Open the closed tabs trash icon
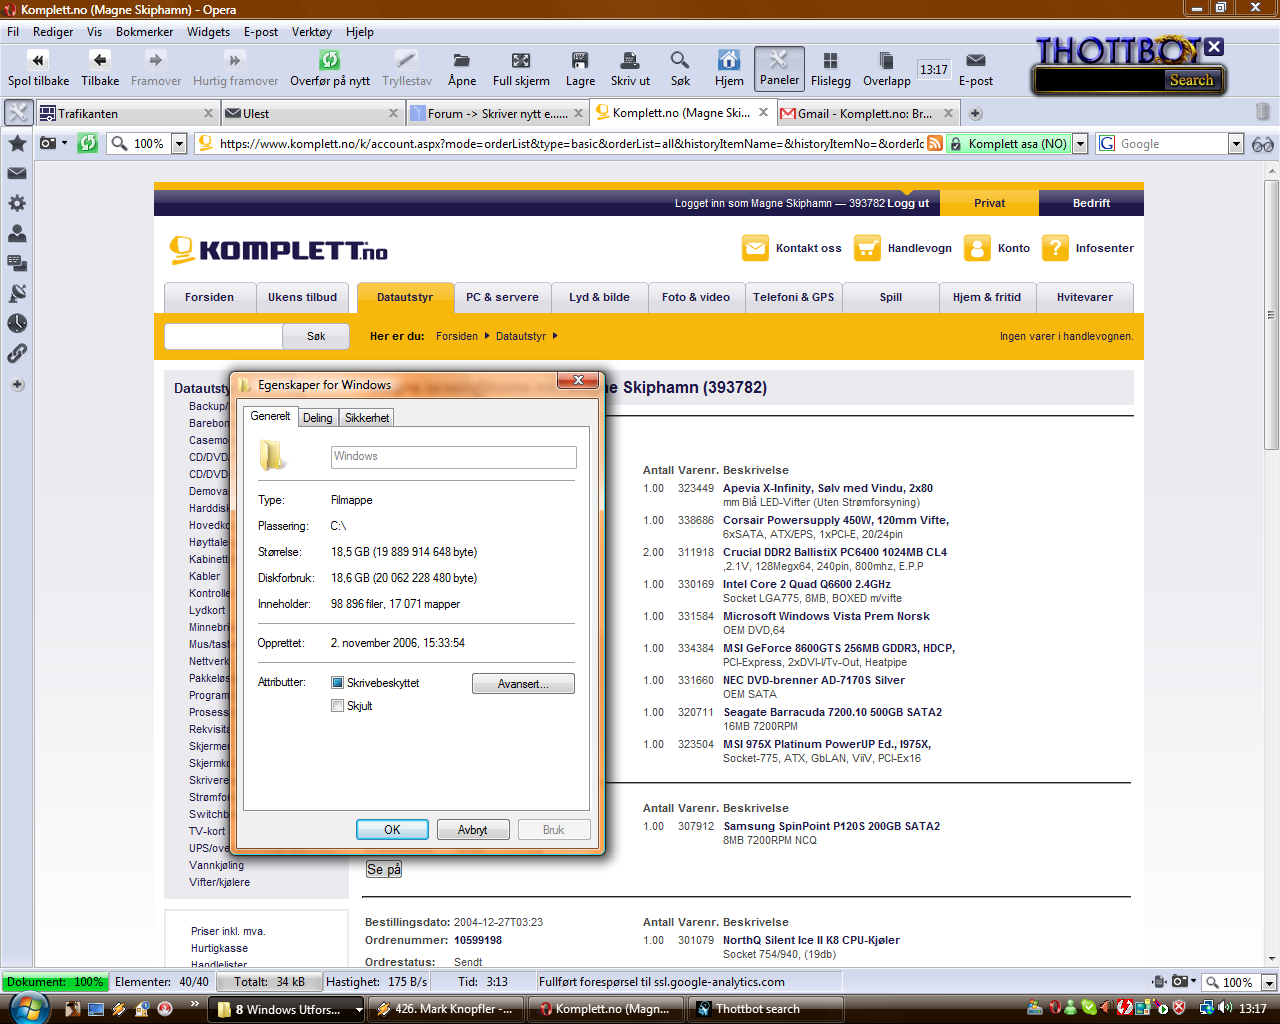This screenshot has height=1024, width=1280. (x=1262, y=111)
